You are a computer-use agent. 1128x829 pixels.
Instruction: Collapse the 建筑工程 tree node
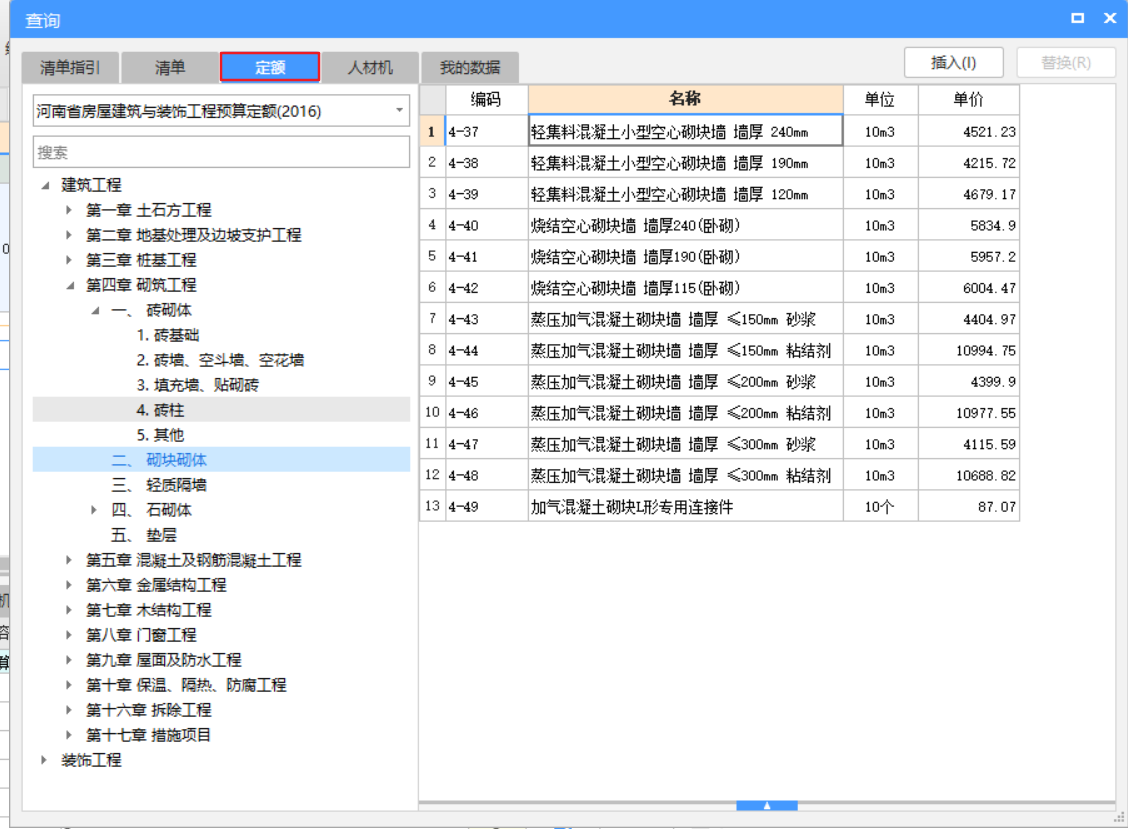(x=45, y=186)
